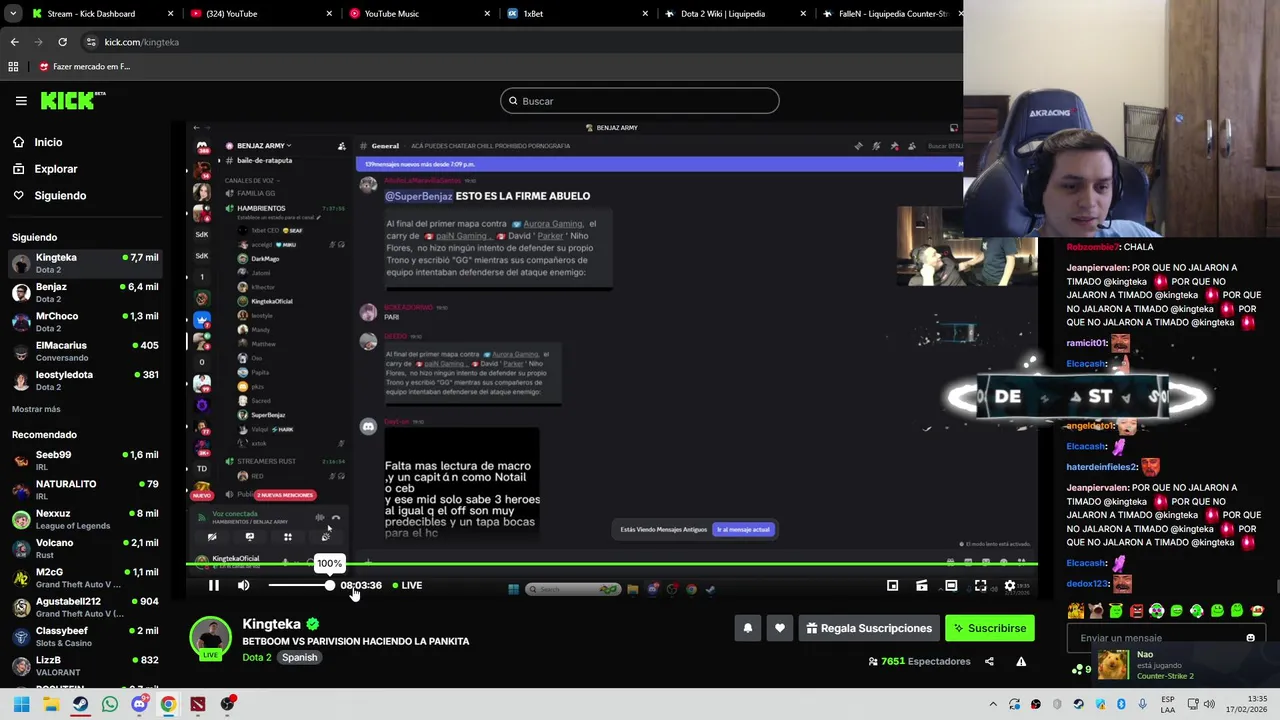This screenshot has height=720, width=1280.
Task: Adjust the stream volume slider handle
Action: pyautogui.click(x=329, y=585)
